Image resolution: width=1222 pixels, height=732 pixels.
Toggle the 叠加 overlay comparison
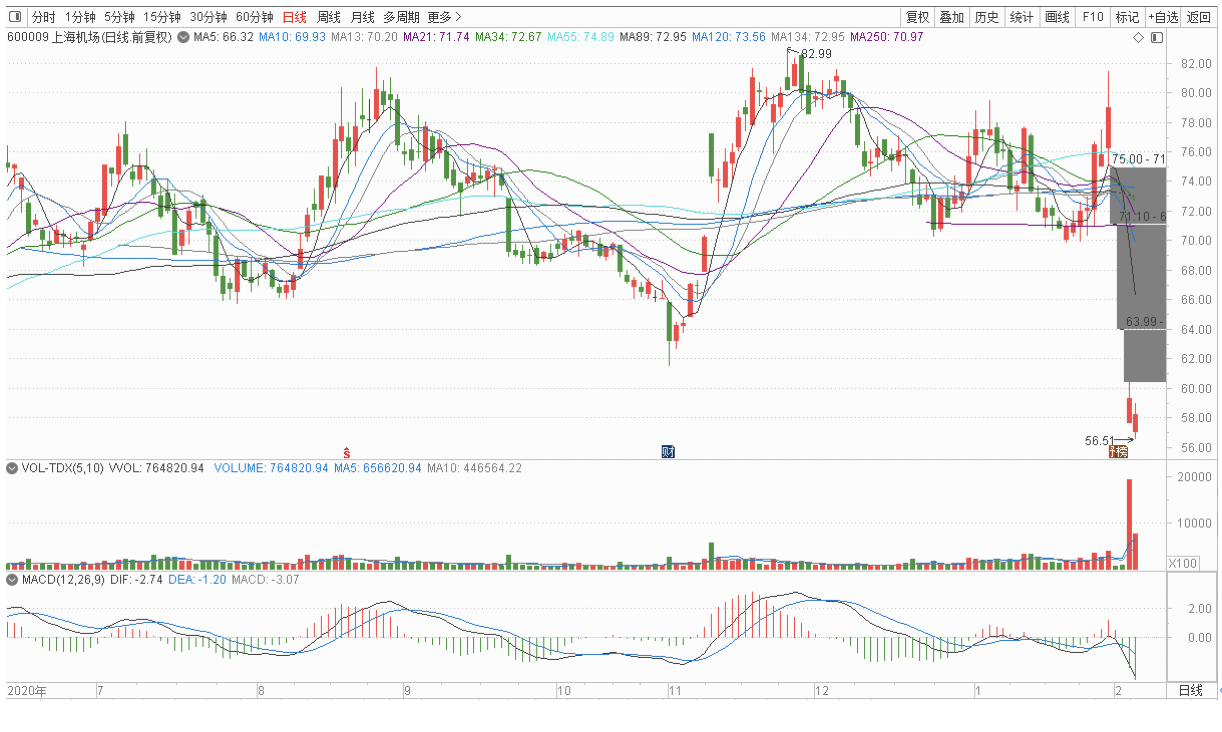952,17
